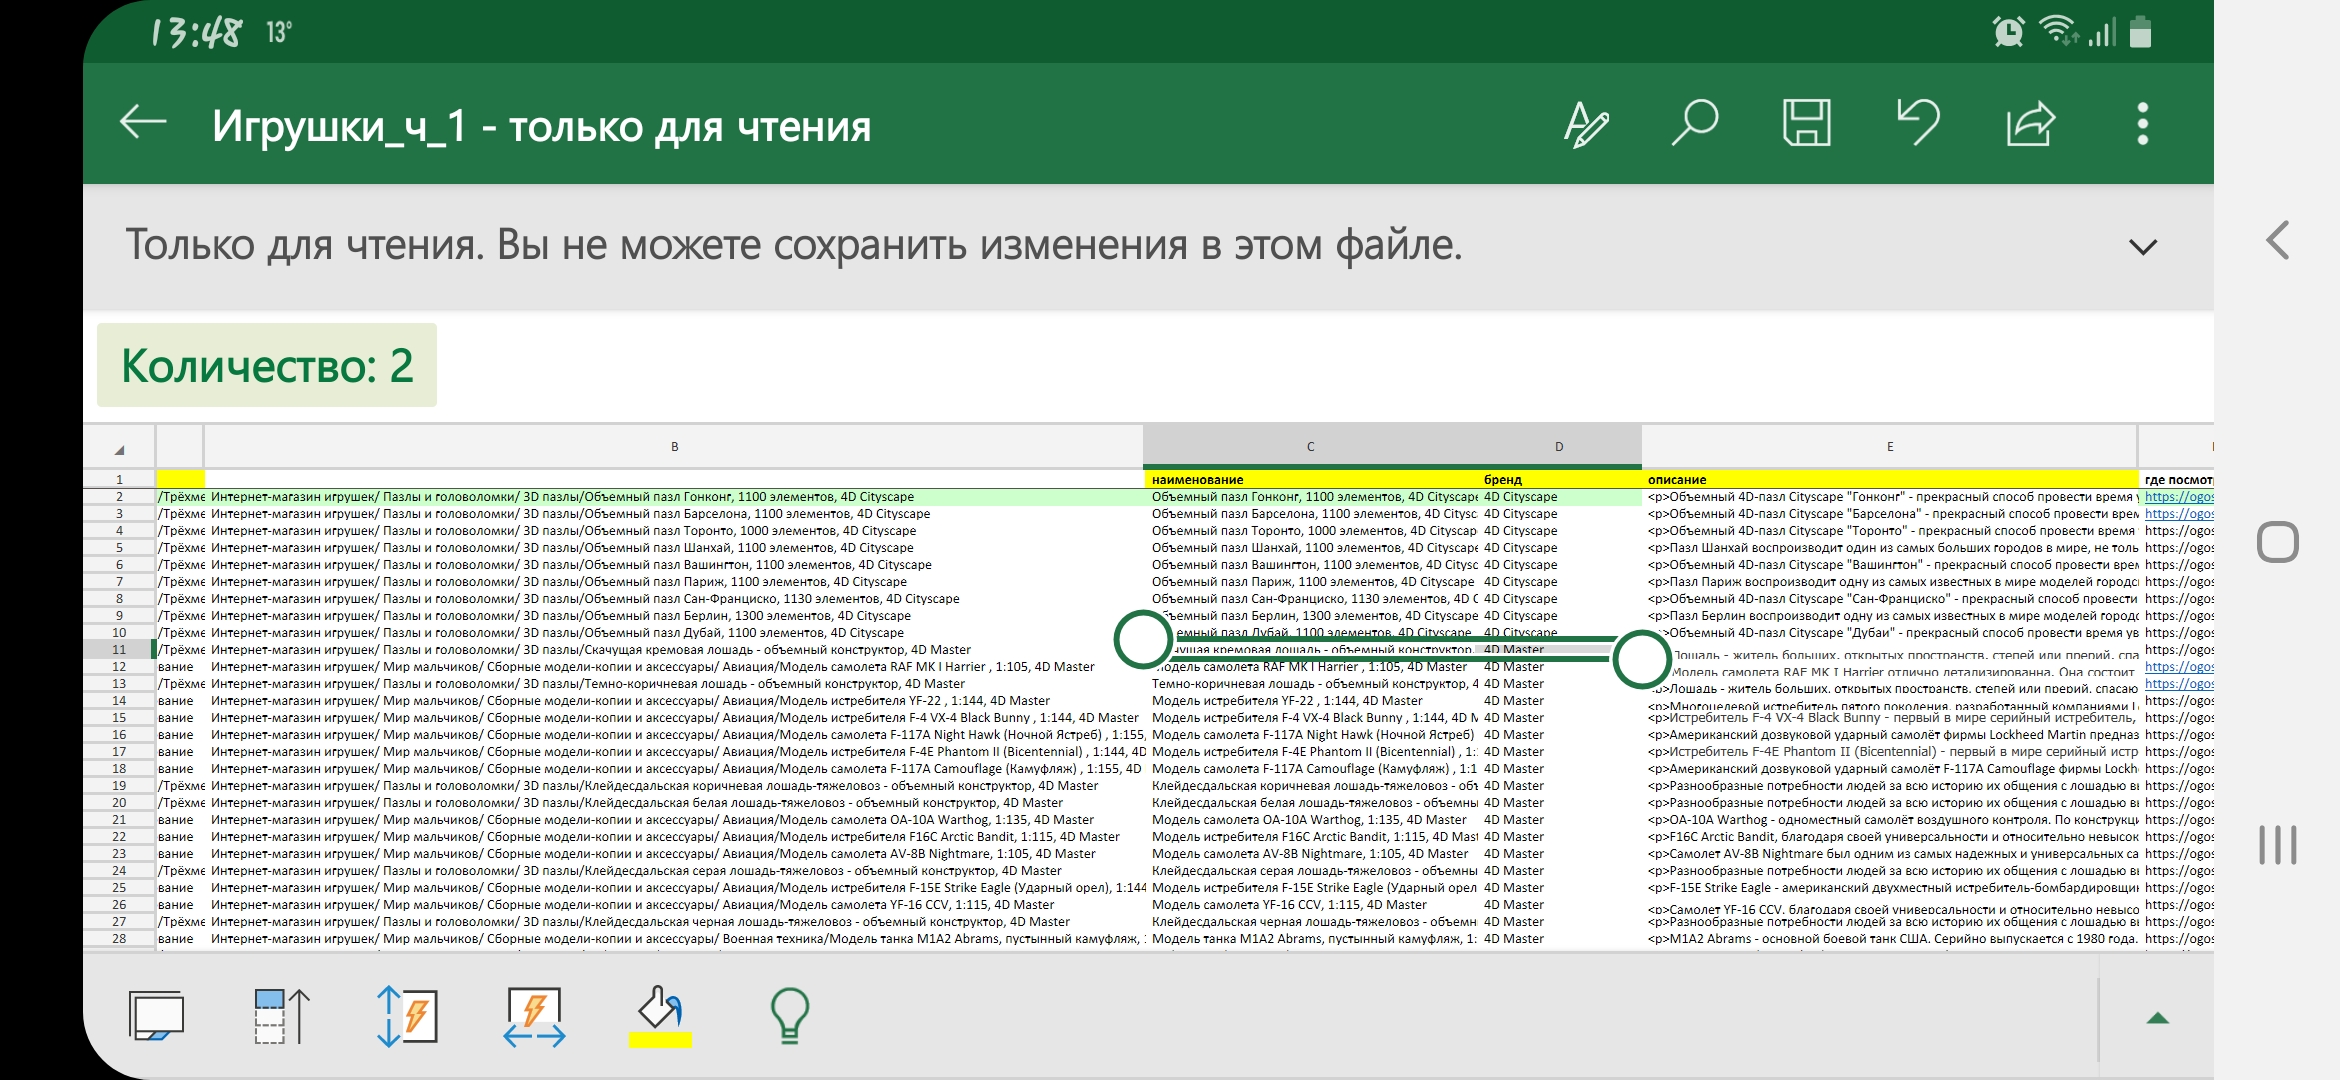Image resolution: width=2340 pixels, height=1080 pixels.
Task: Open the share icon
Action: pyautogui.click(x=2031, y=124)
